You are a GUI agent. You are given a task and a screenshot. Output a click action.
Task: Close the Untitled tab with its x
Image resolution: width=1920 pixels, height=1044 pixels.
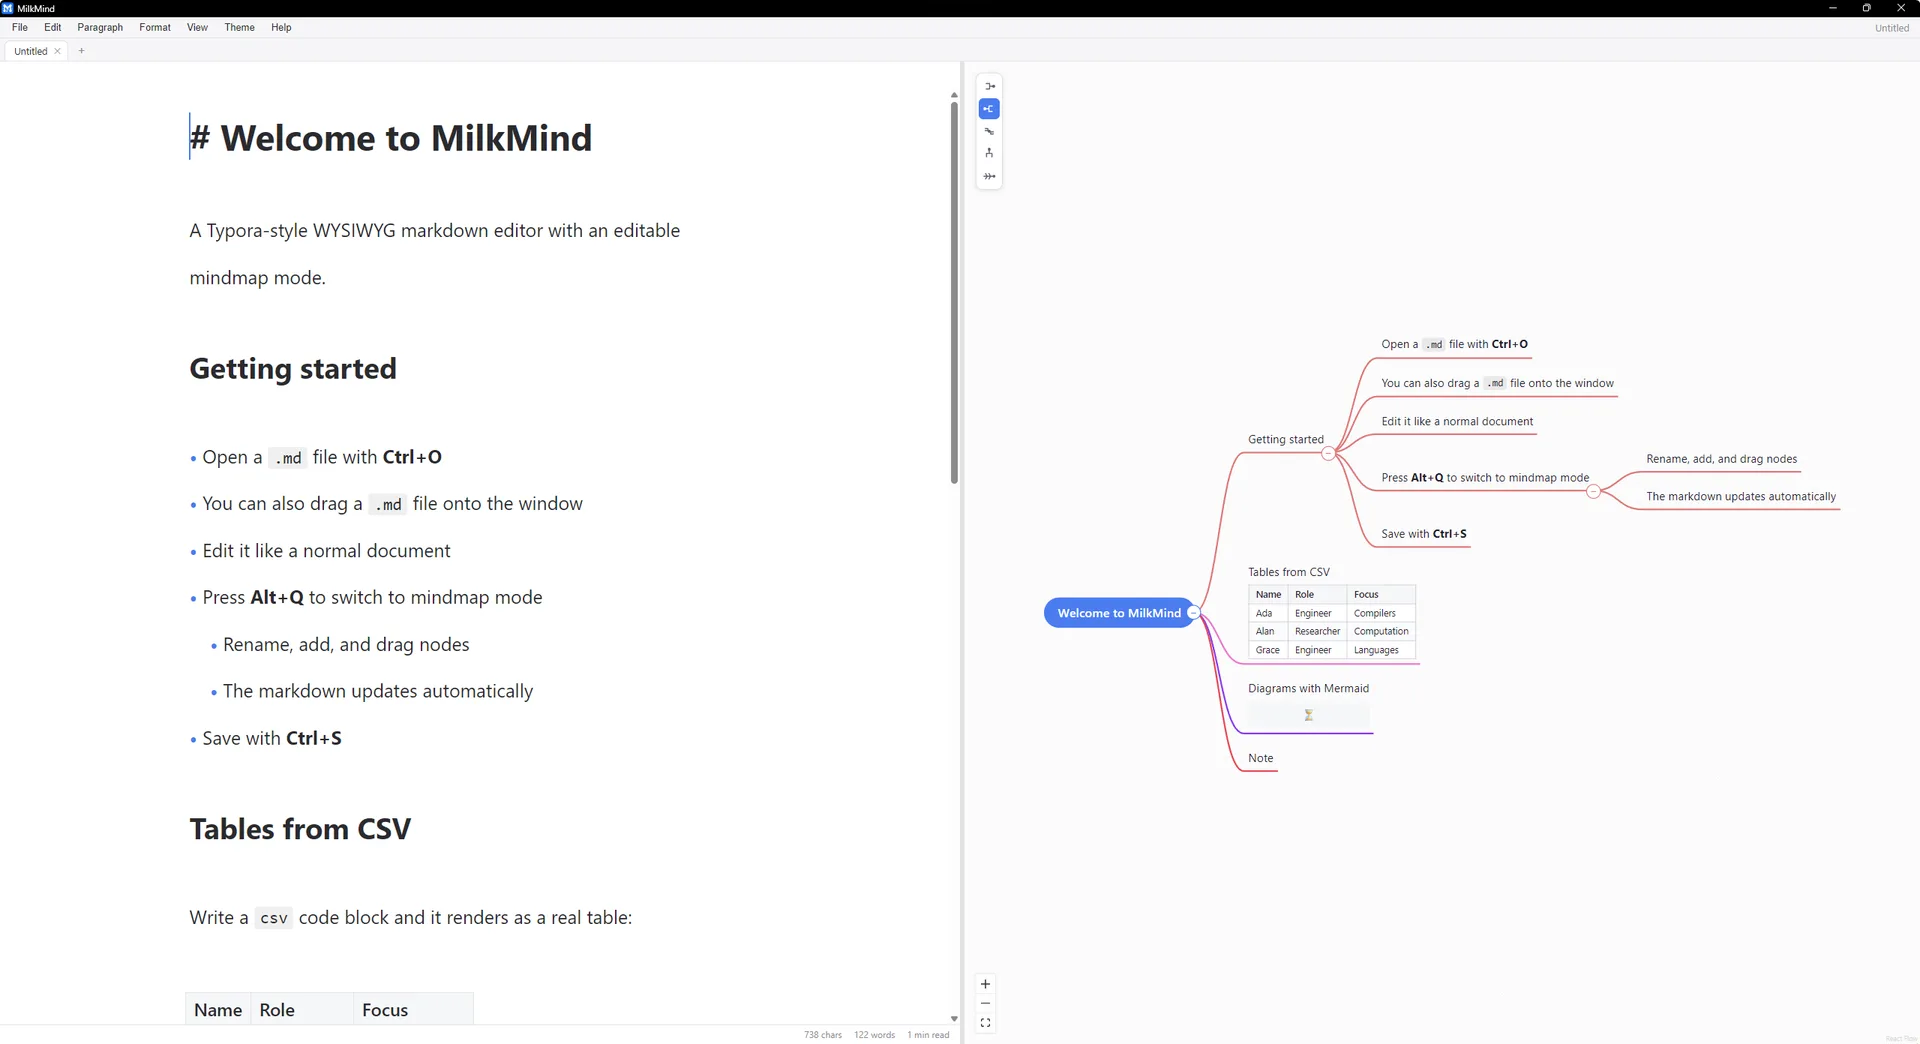58,51
